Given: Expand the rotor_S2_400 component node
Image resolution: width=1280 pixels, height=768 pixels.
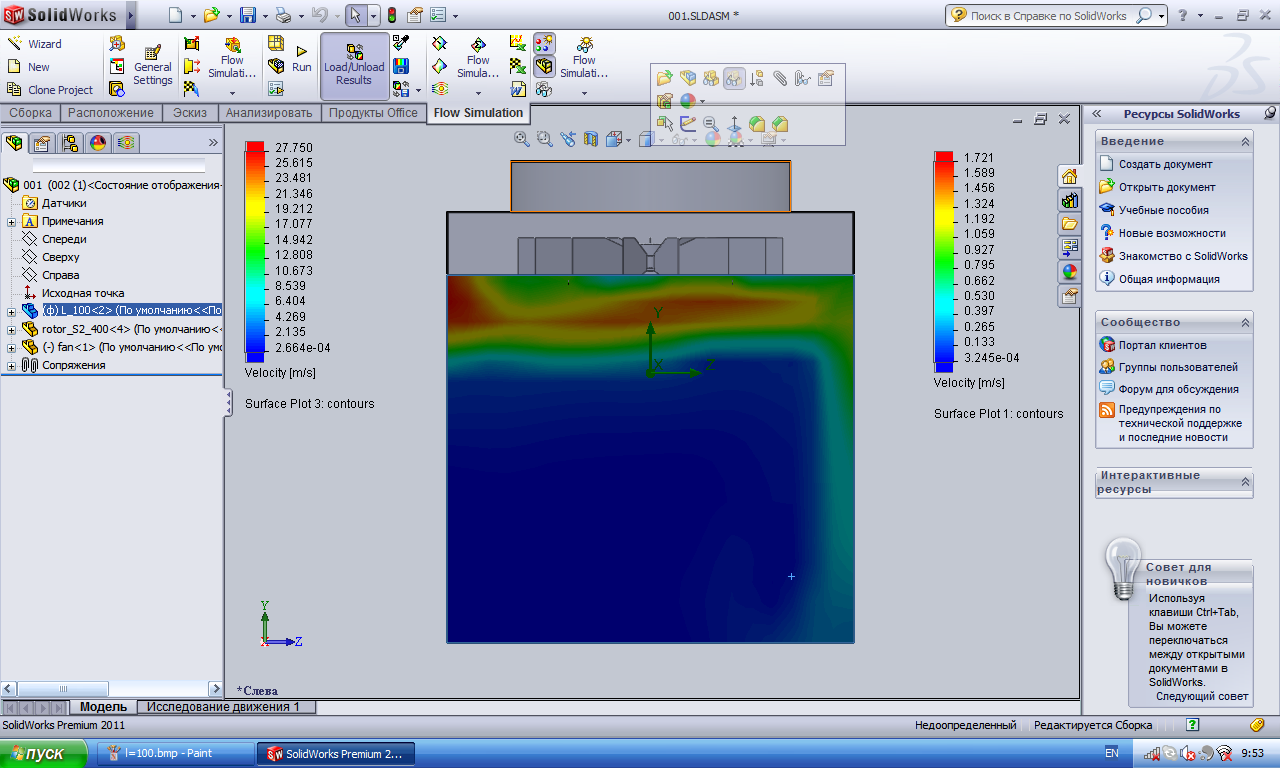Looking at the screenshot, I should click(x=12, y=329).
